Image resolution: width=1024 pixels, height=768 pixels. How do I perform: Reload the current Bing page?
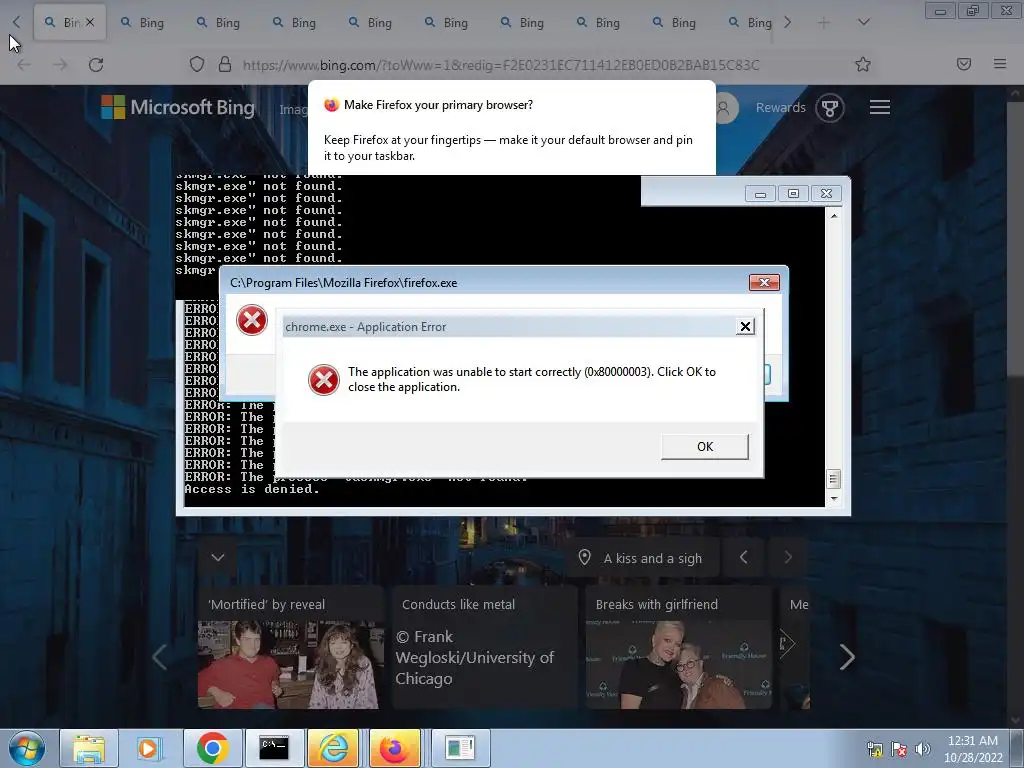point(96,65)
